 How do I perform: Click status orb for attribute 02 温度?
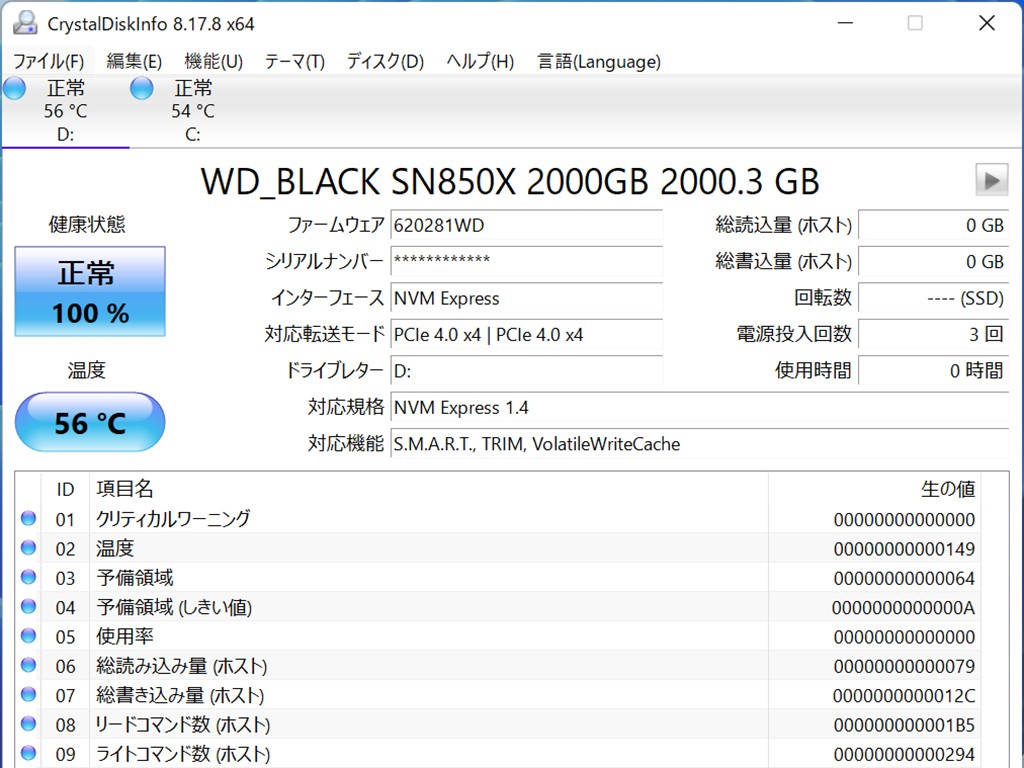click(28, 548)
